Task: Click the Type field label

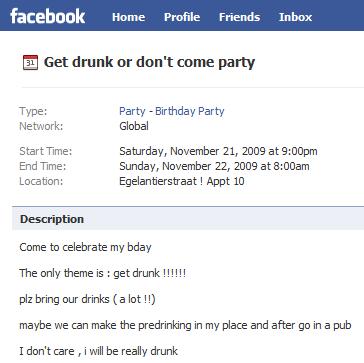Action: point(33,111)
